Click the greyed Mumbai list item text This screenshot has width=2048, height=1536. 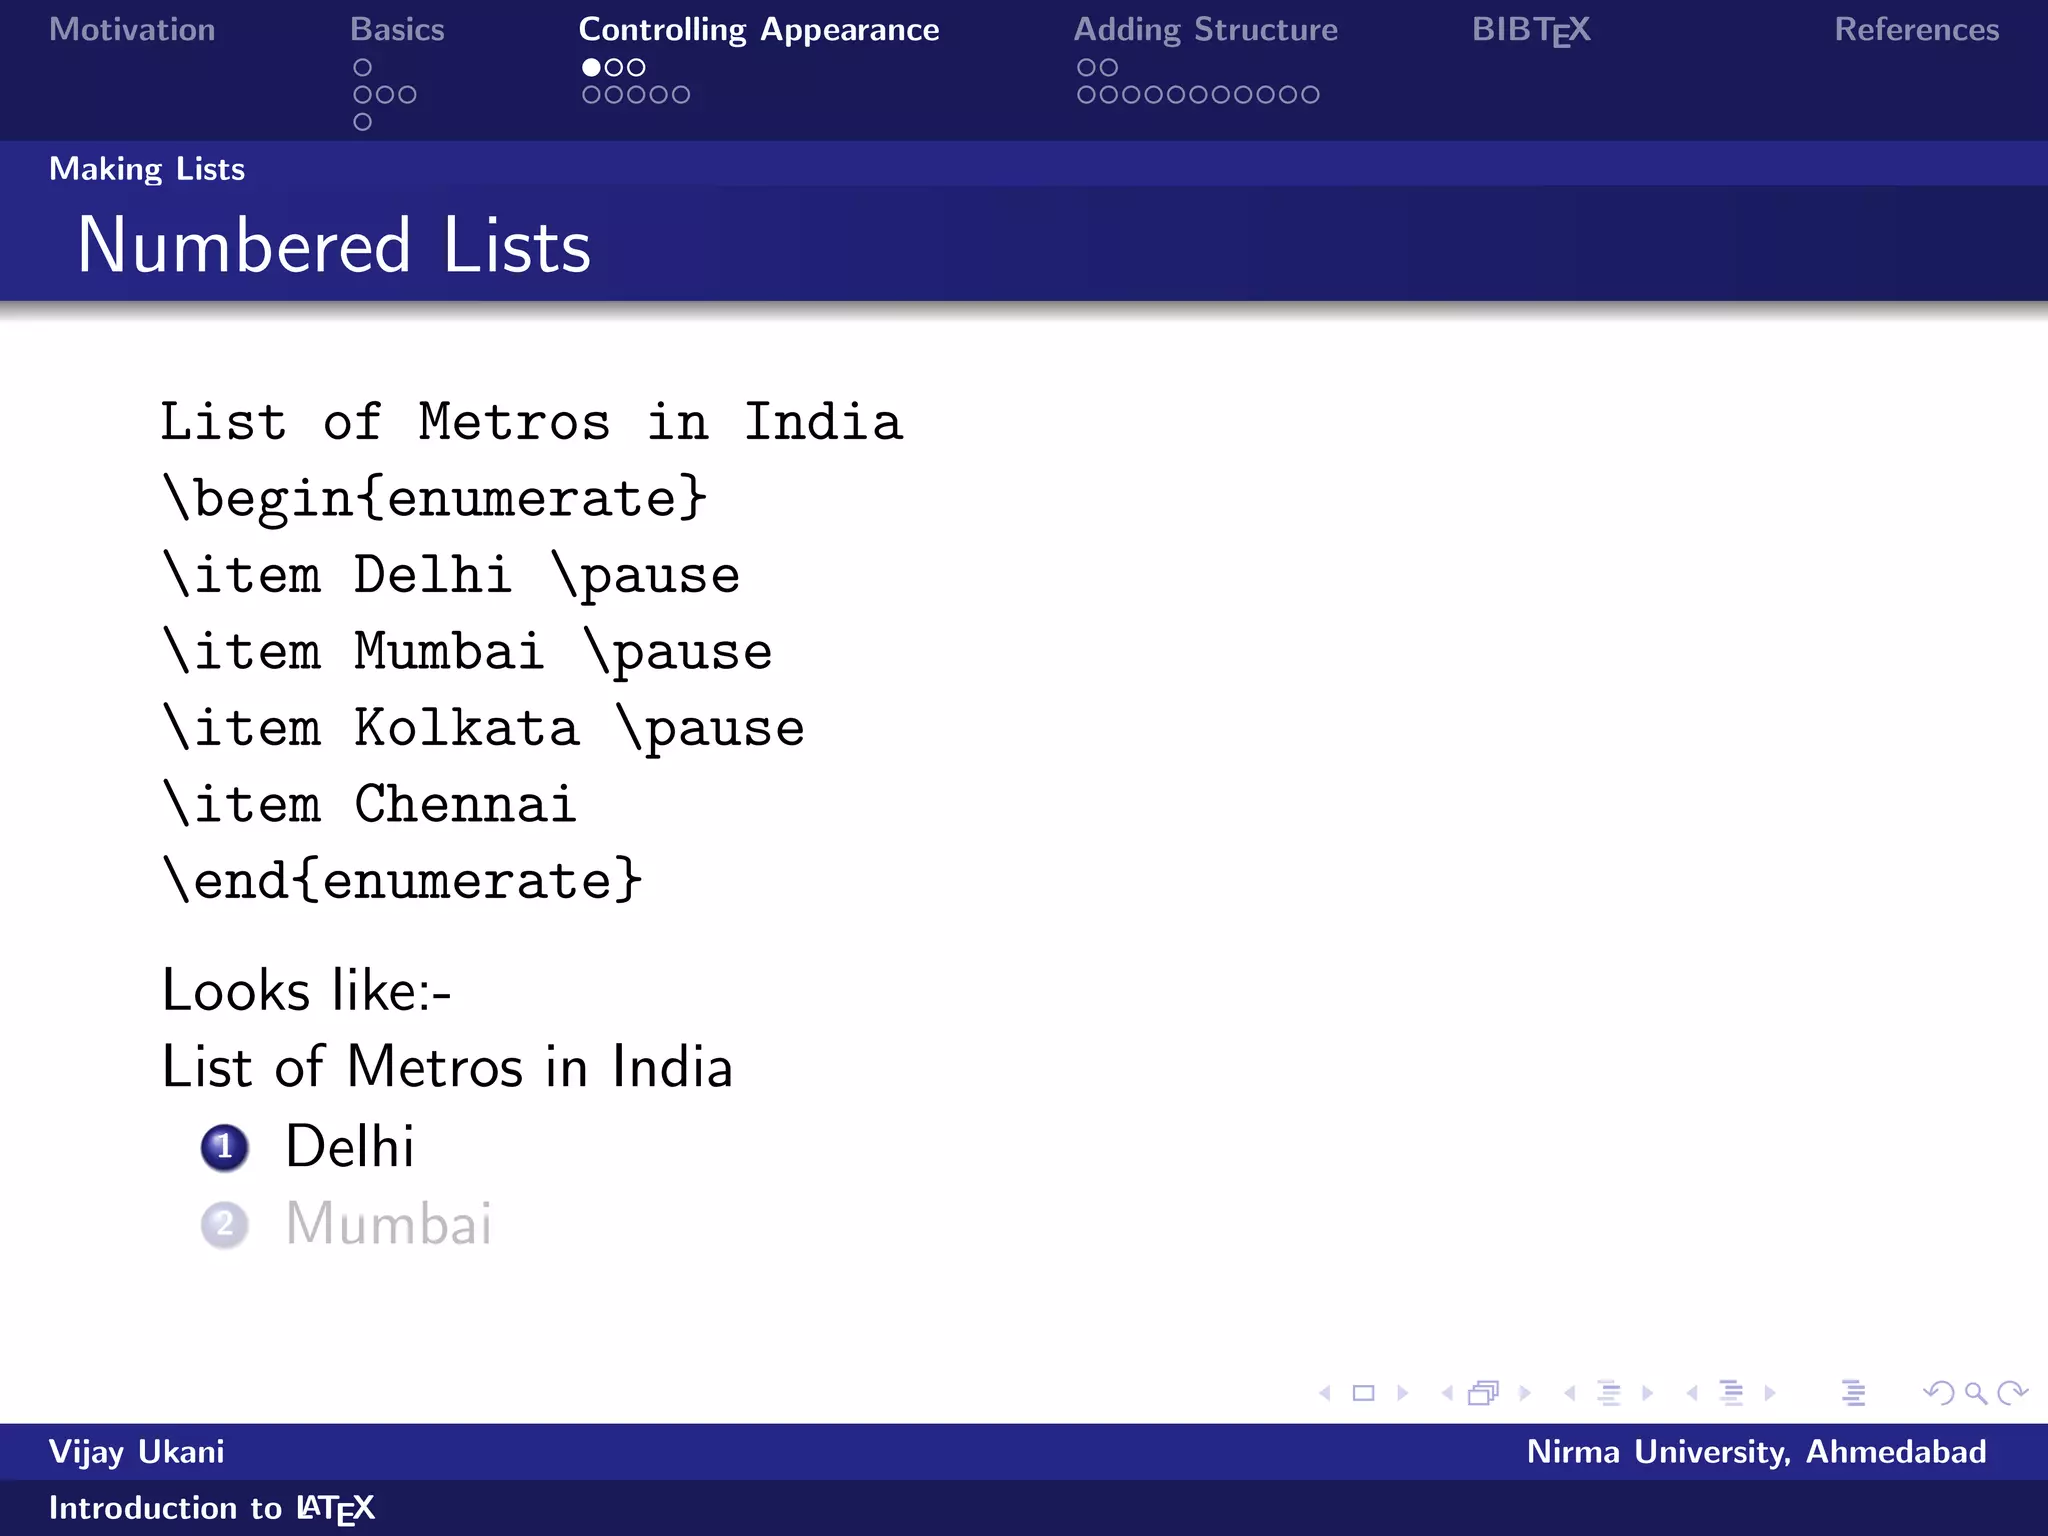(x=389, y=1223)
